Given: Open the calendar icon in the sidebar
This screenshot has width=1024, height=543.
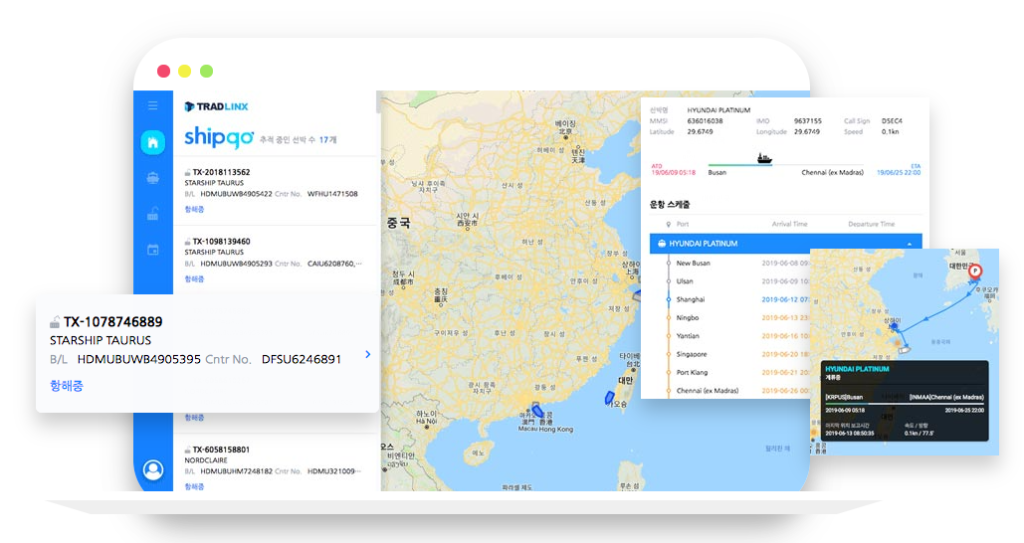Looking at the screenshot, I should pyautogui.click(x=153, y=250).
